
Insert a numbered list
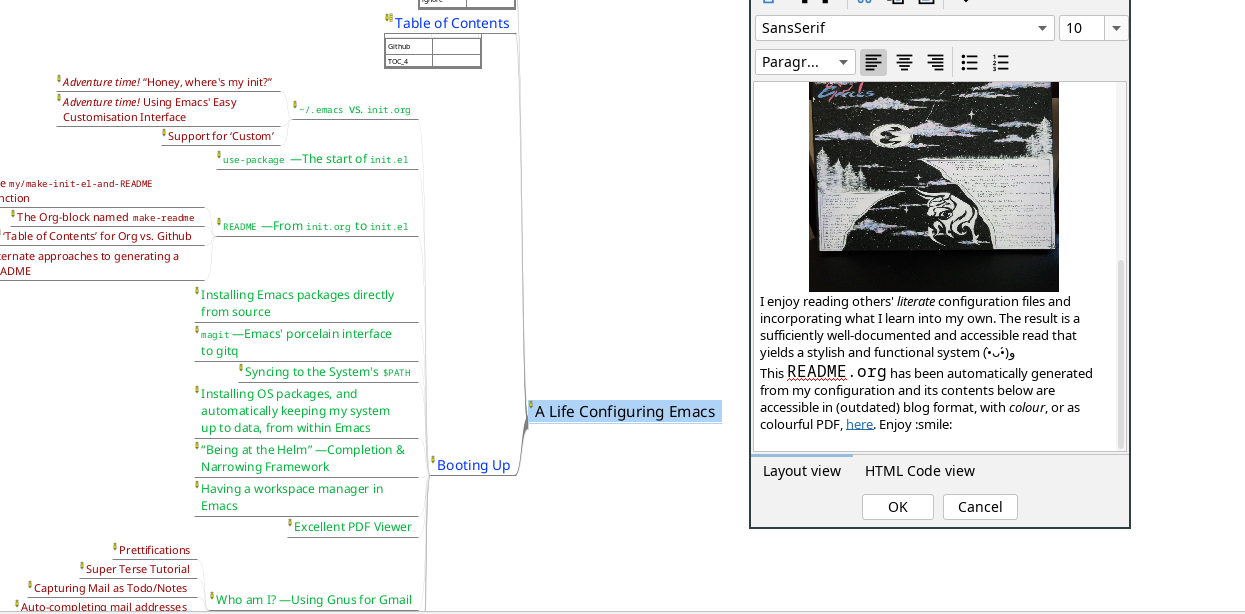point(1000,62)
